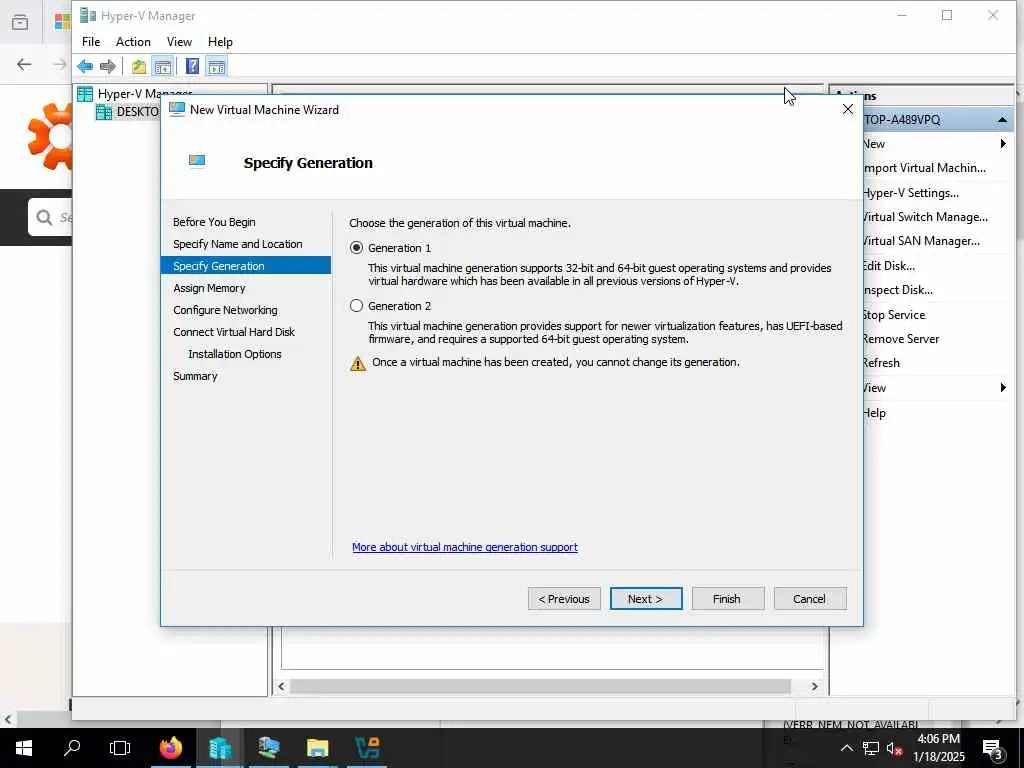Click the Finish button in the wizard
The width and height of the screenshot is (1024, 768).
point(728,599)
